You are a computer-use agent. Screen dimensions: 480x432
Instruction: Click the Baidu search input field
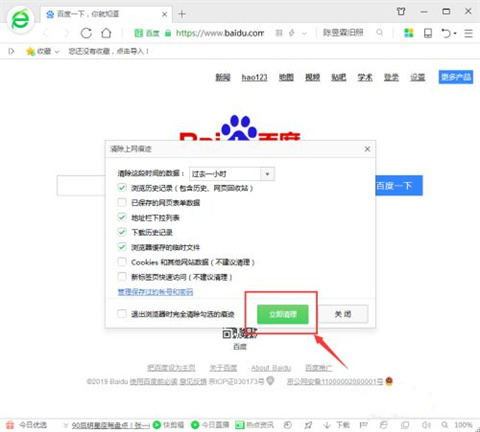[81, 185]
